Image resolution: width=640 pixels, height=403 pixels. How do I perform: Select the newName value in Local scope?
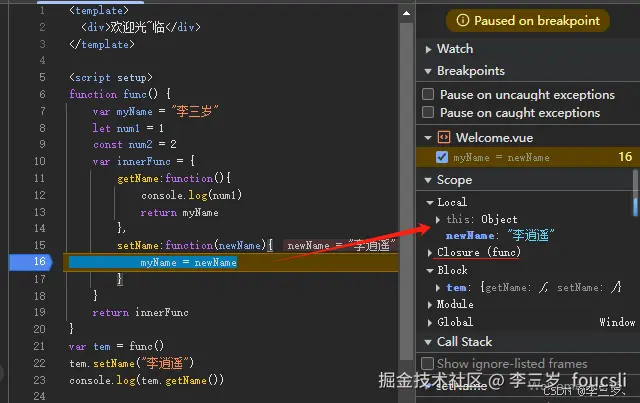(x=531, y=236)
